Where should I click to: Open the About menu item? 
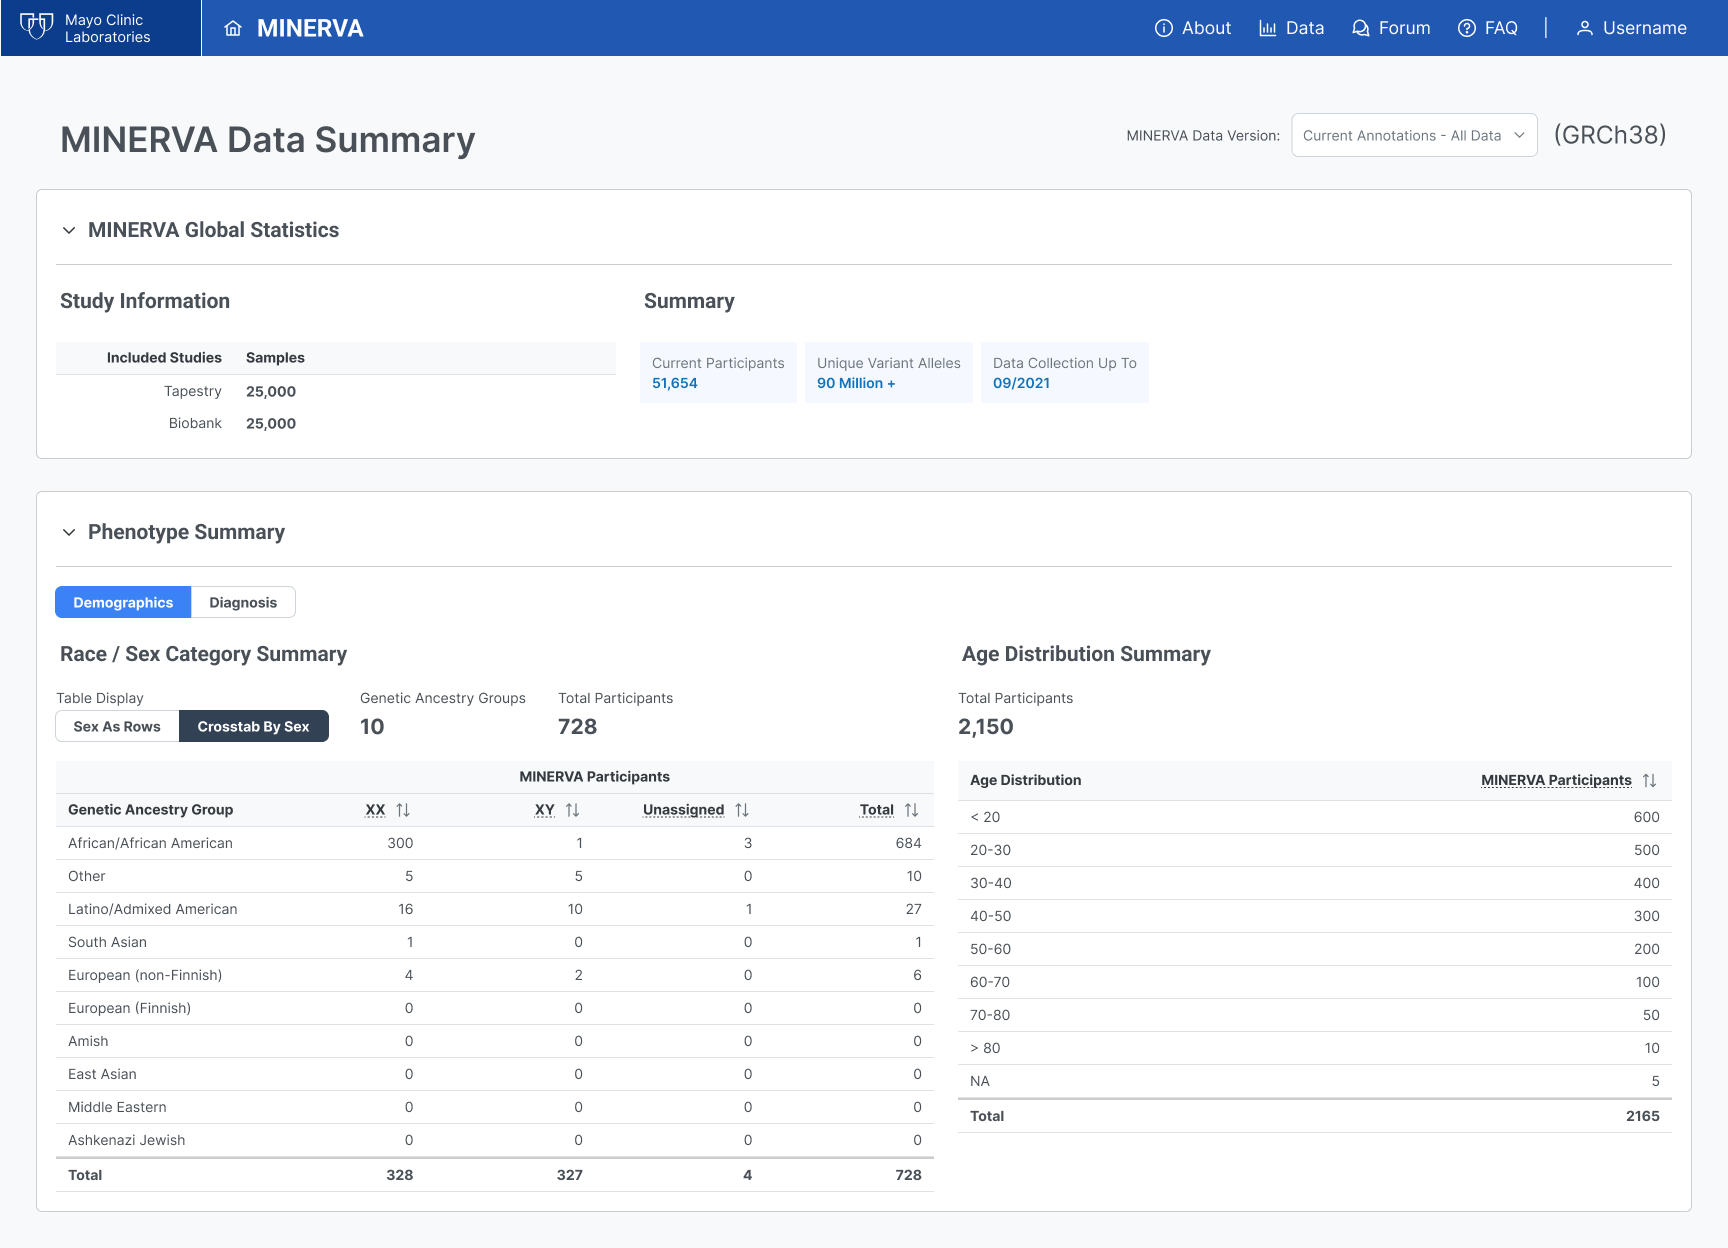click(x=1193, y=28)
